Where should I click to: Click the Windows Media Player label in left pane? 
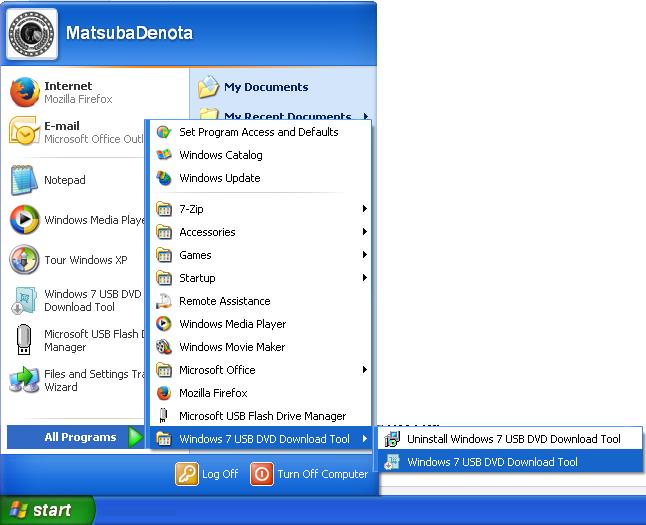[x=94, y=220]
